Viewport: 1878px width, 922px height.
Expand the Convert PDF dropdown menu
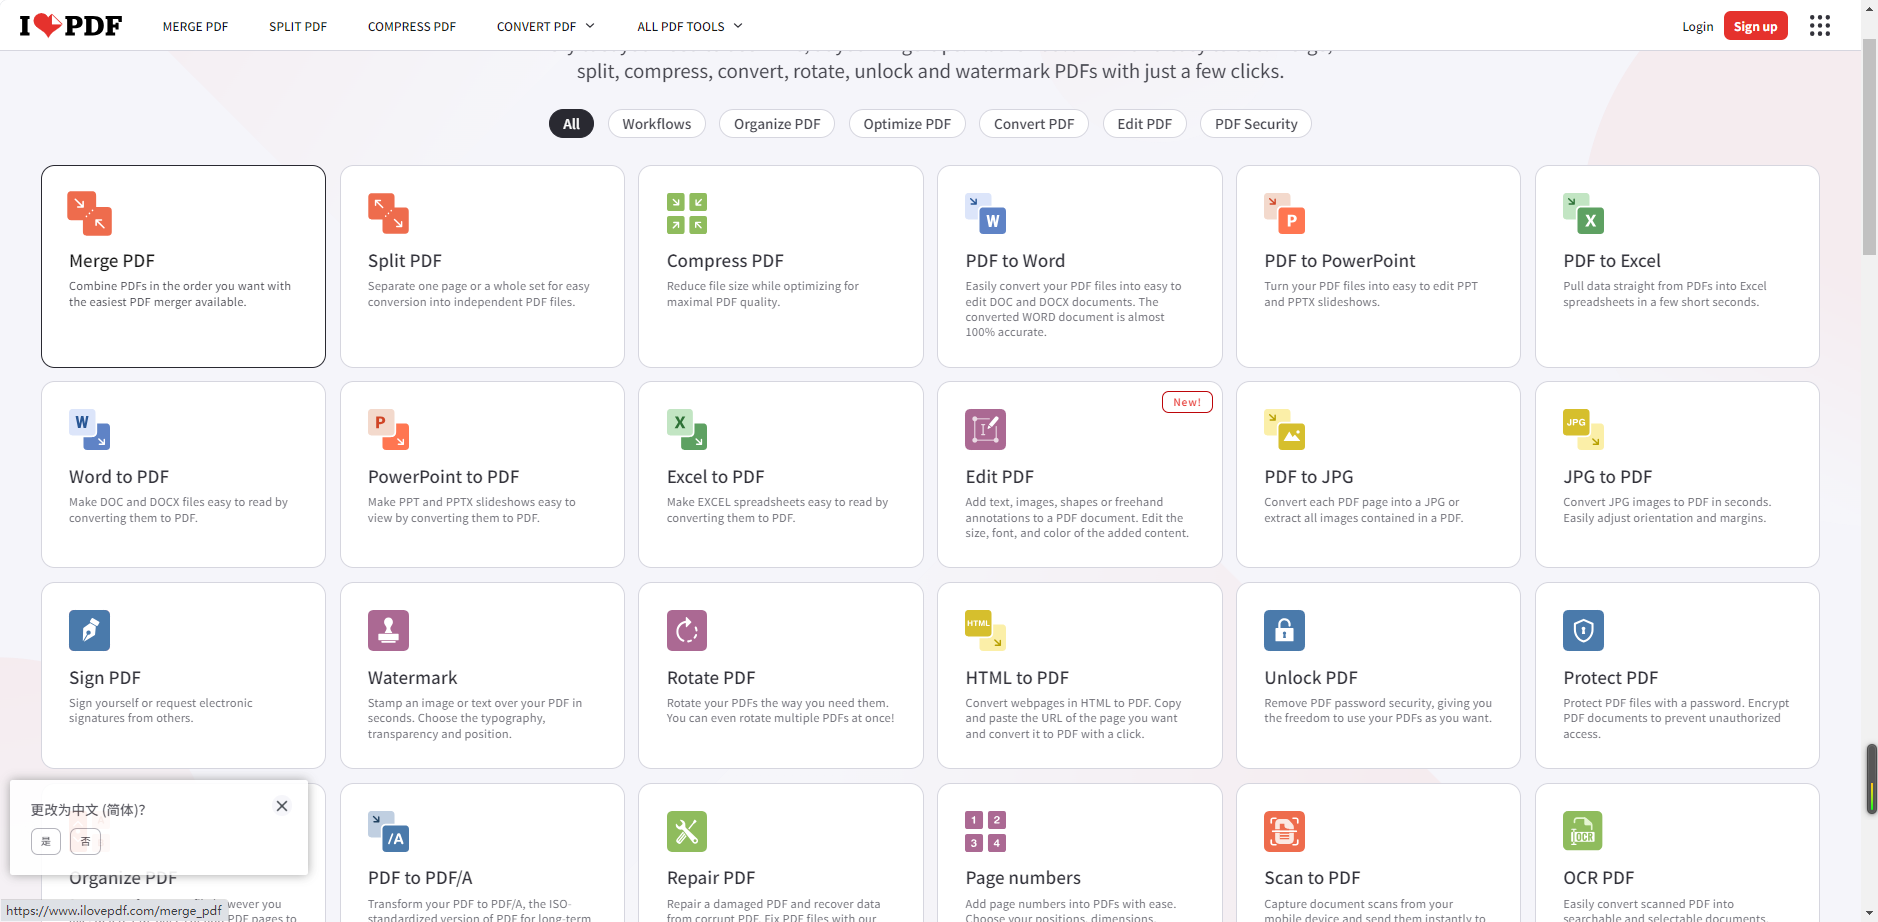point(545,26)
